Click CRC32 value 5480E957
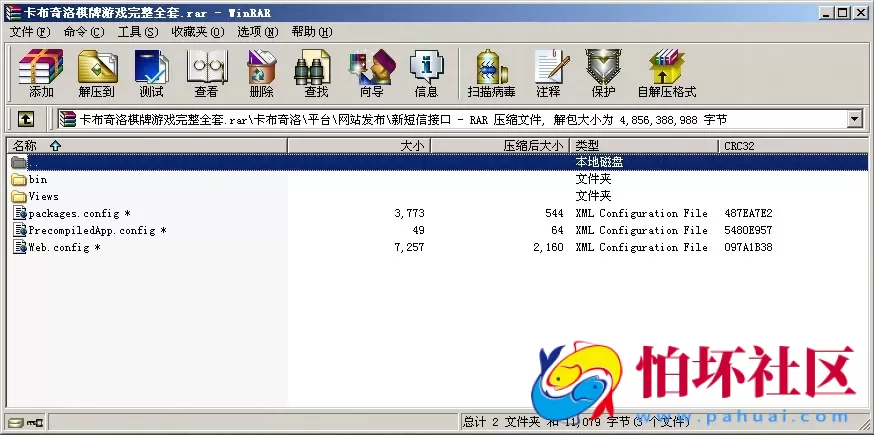The height and width of the screenshot is (435, 874). coord(748,230)
